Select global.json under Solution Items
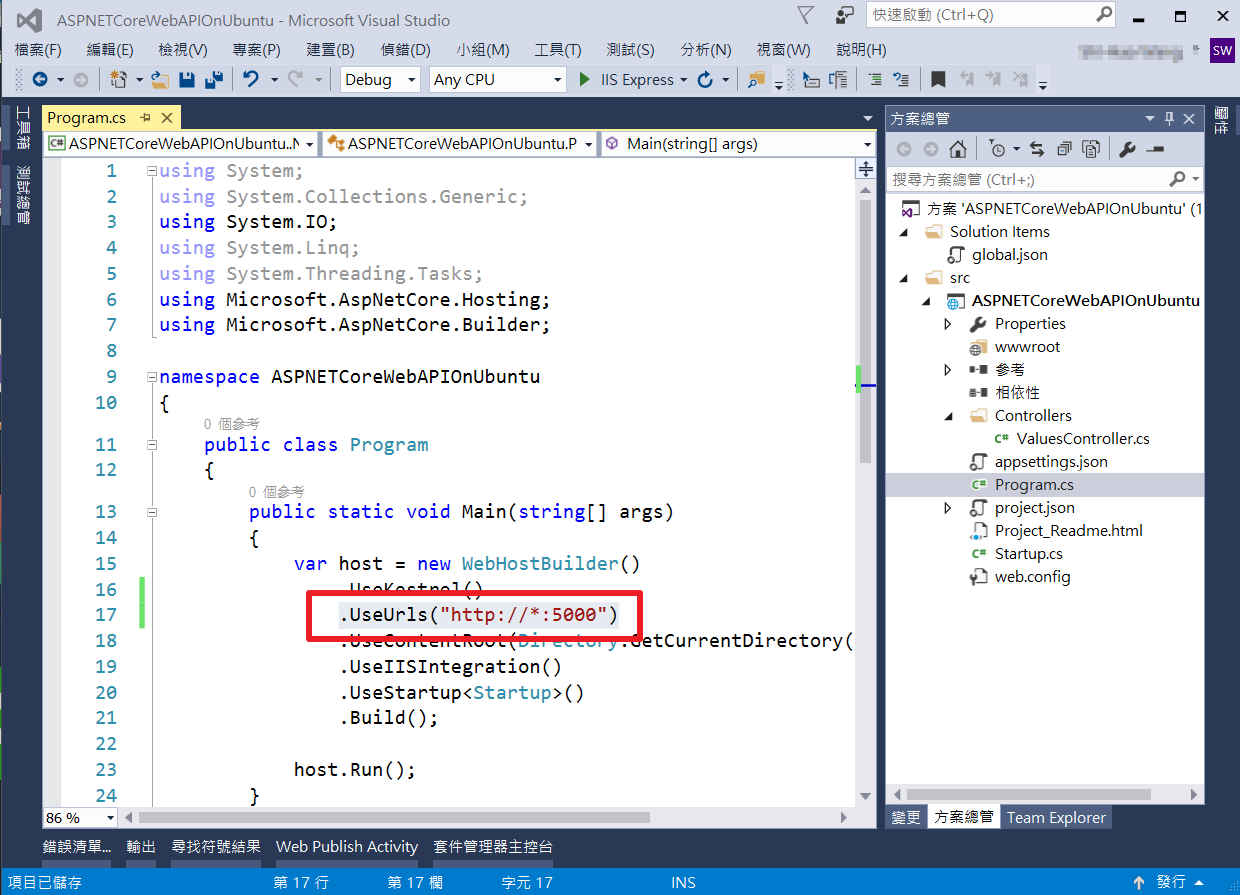Image resolution: width=1240 pixels, height=895 pixels. pos(1010,255)
